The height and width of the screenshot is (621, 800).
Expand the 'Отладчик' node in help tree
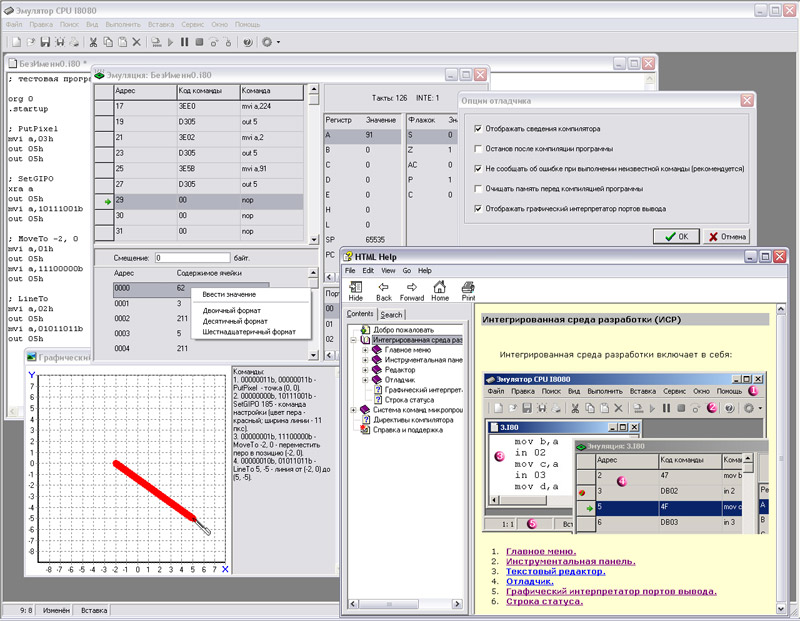[x=365, y=380]
